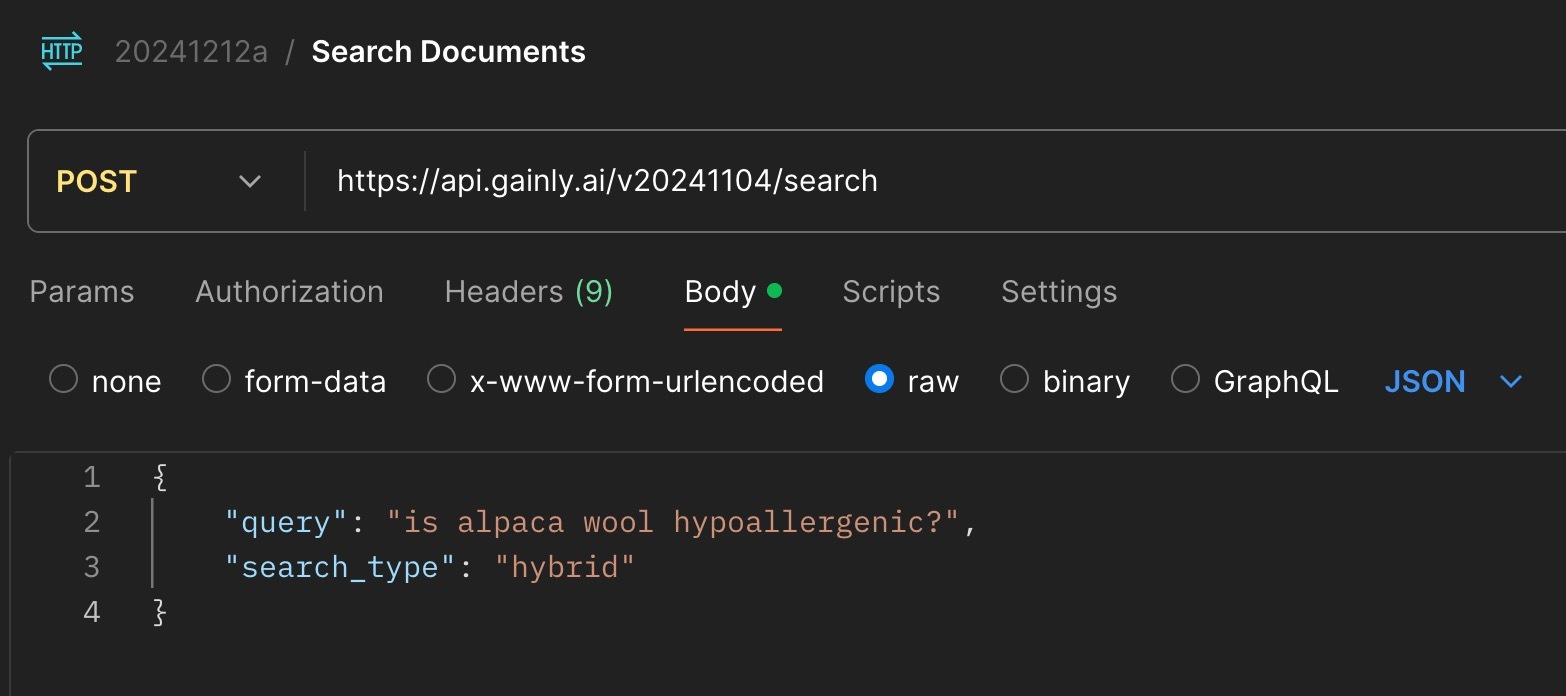The image size is (1566, 696).
Task: Select the raw body radio button
Action: 880,381
